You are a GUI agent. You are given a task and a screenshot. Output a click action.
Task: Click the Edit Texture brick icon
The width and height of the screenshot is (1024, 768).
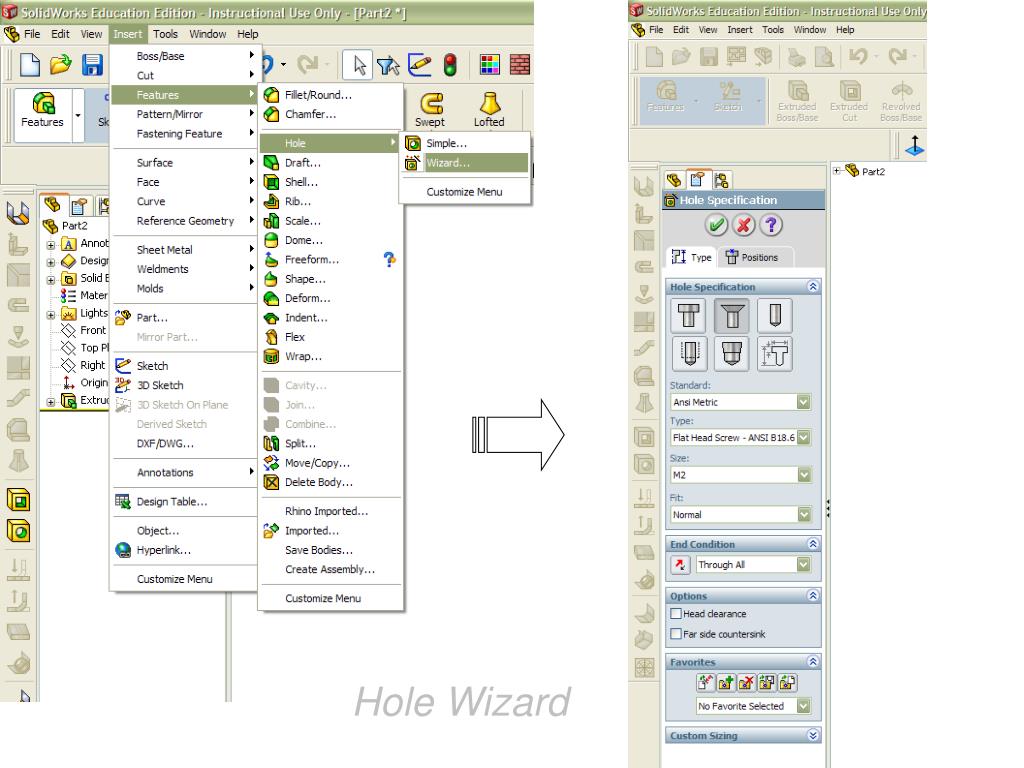click(520, 65)
